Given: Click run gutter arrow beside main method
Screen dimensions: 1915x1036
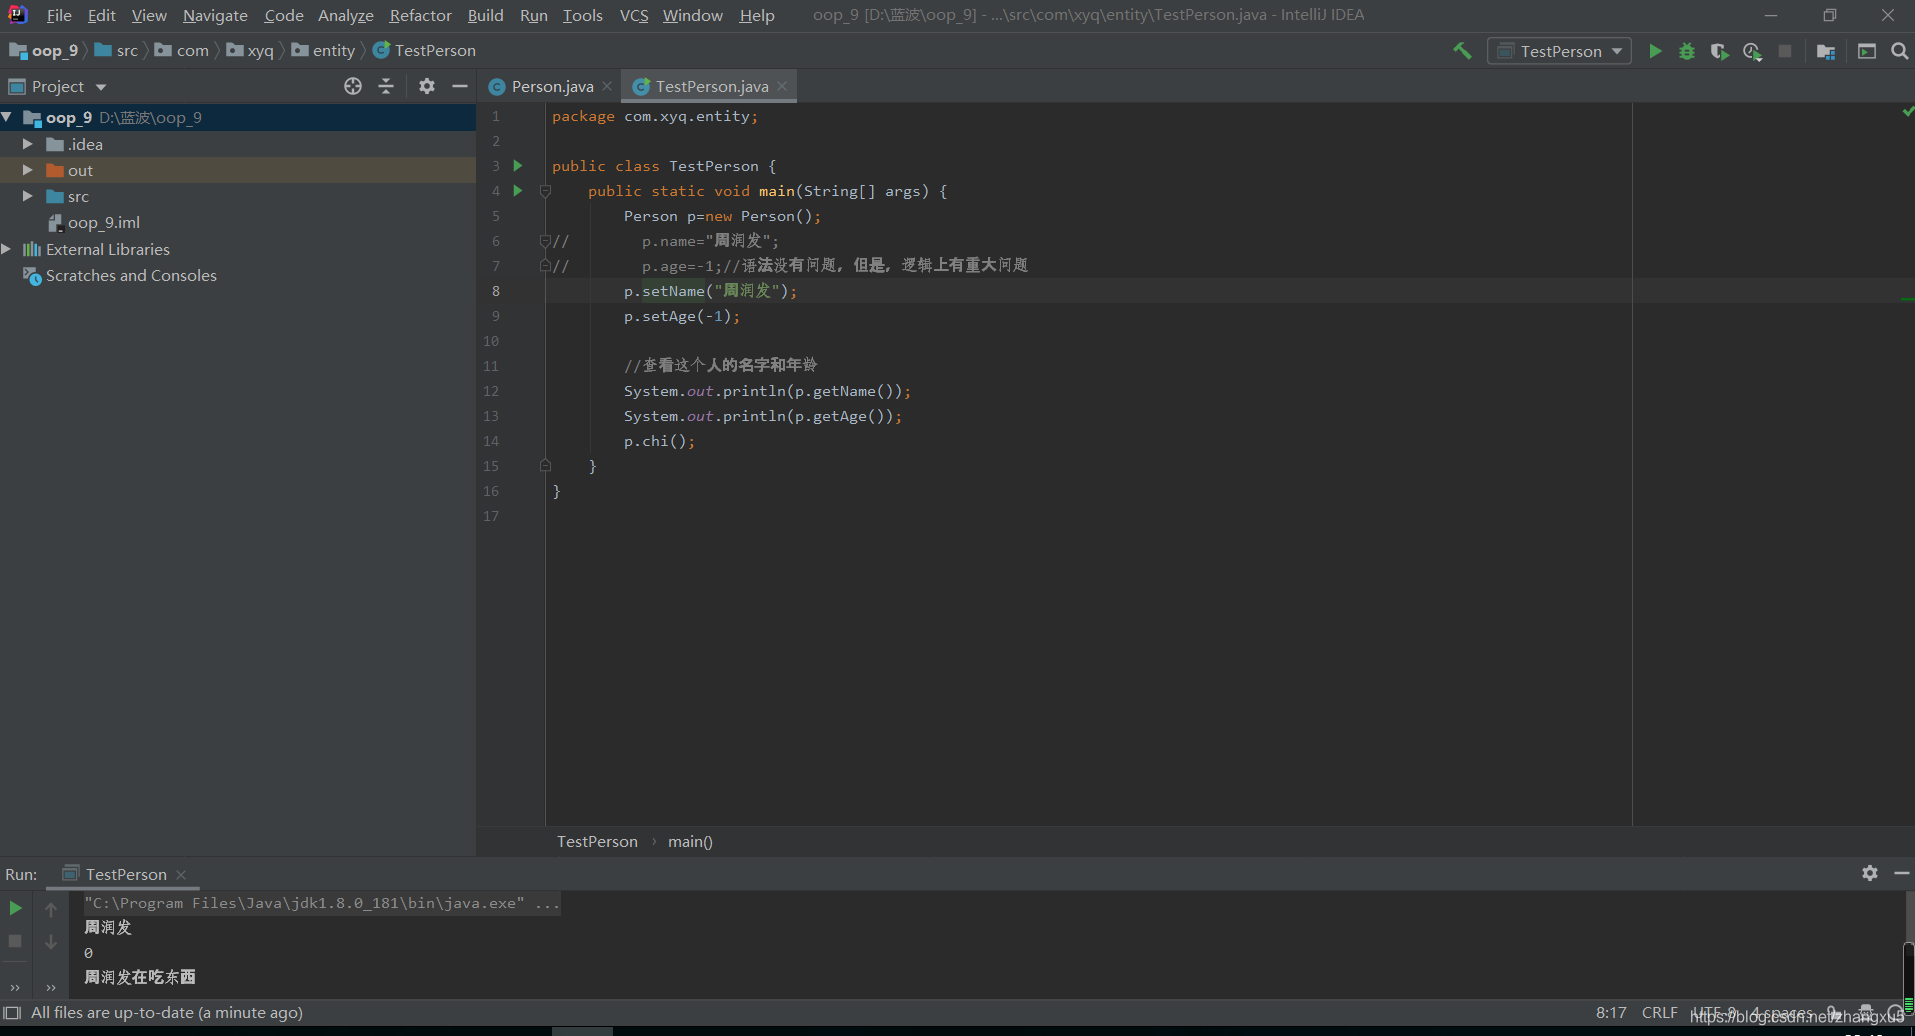Looking at the screenshot, I should (518, 190).
